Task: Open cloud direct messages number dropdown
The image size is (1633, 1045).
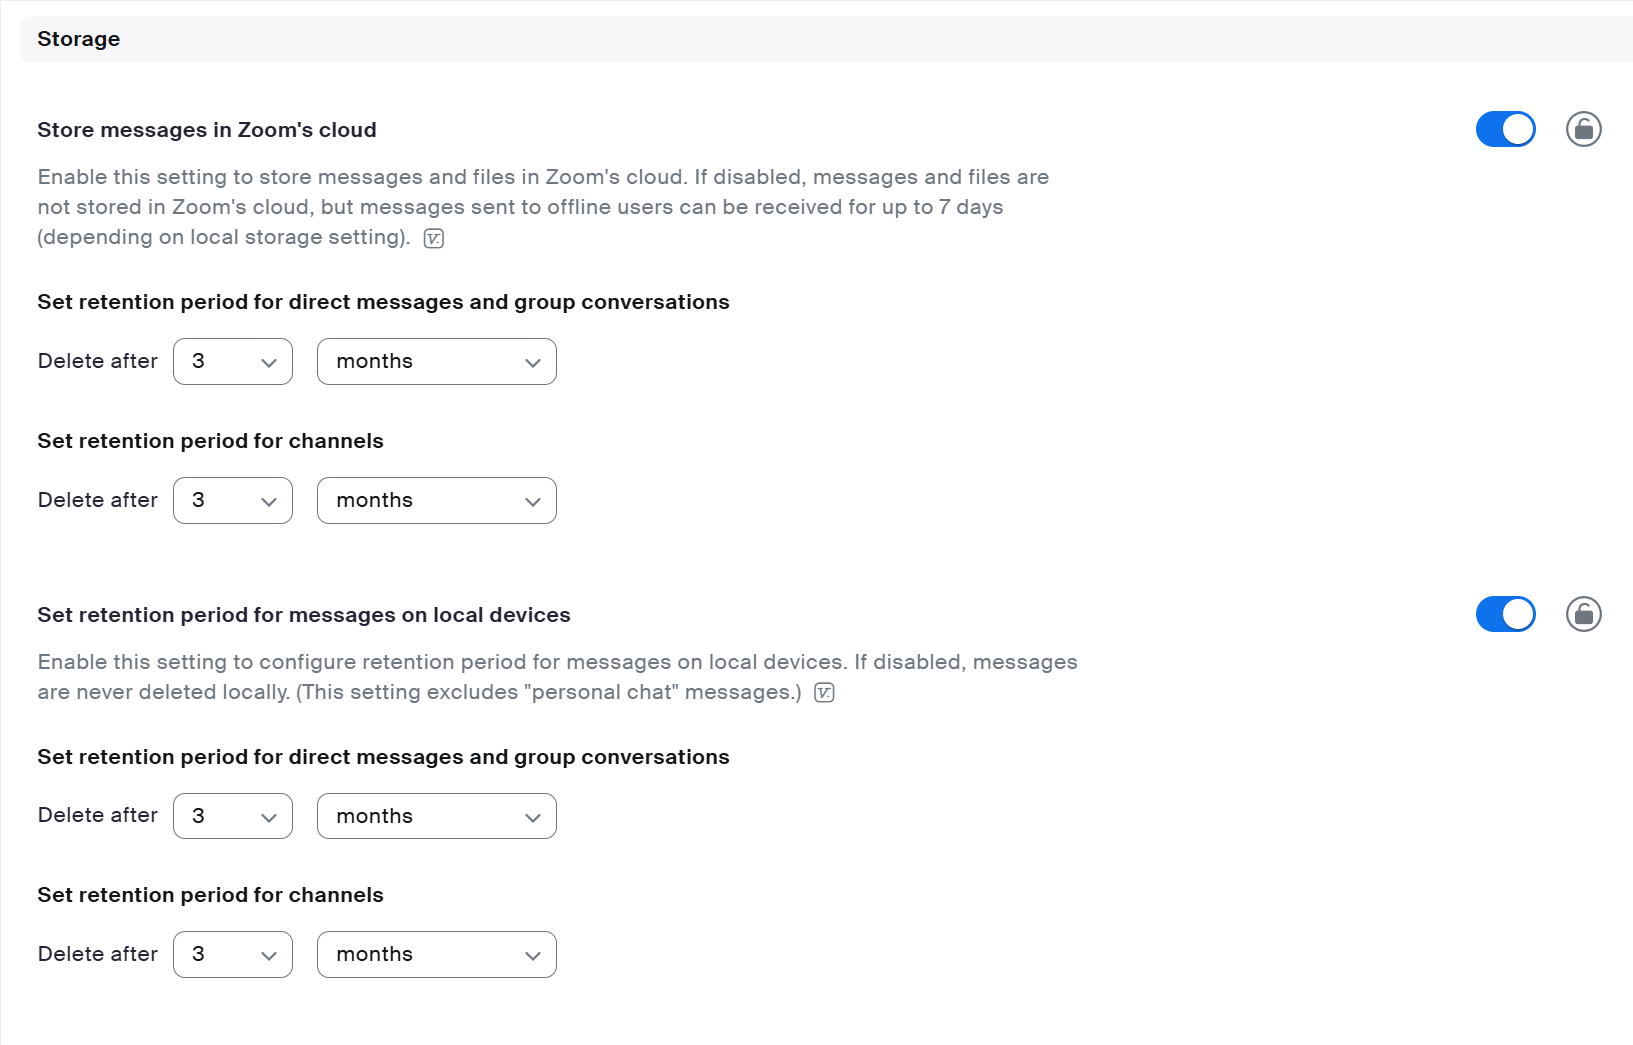Action: click(233, 361)
